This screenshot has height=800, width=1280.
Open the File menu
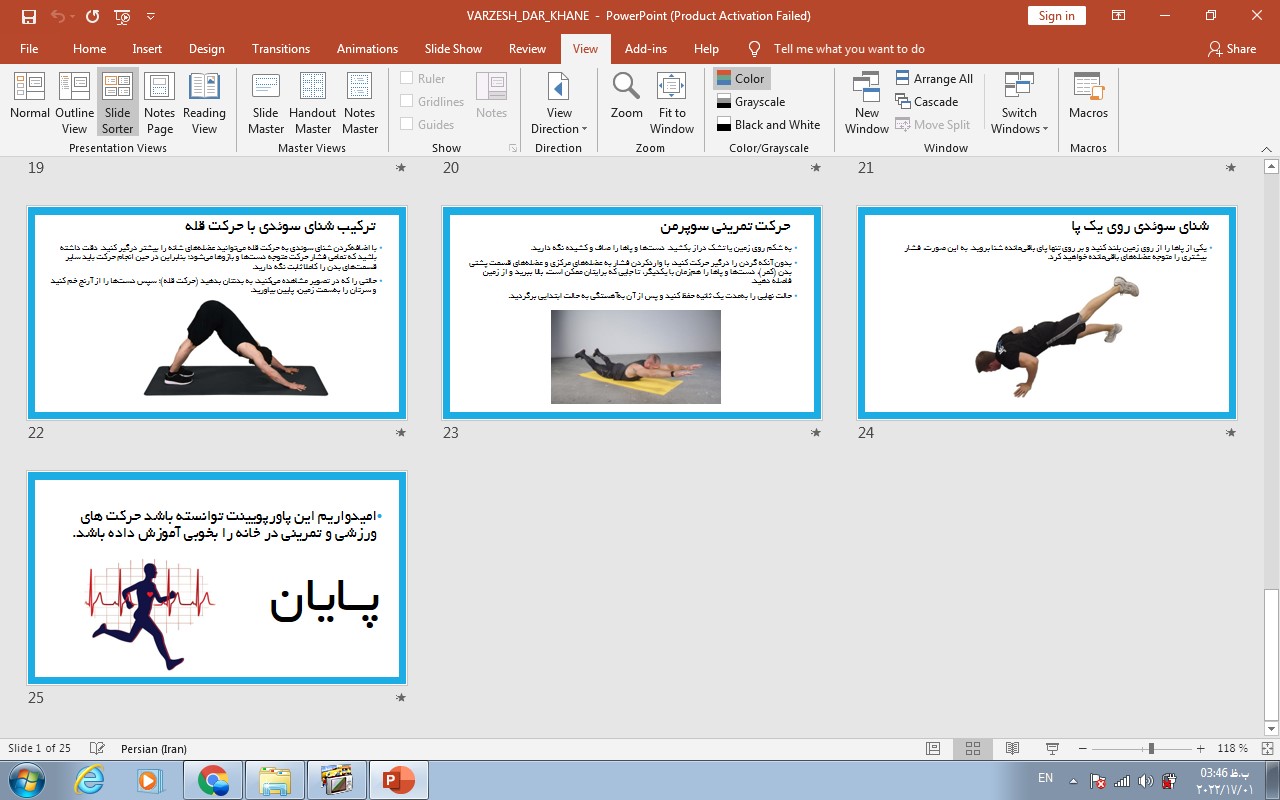click(x=29, y=48)
